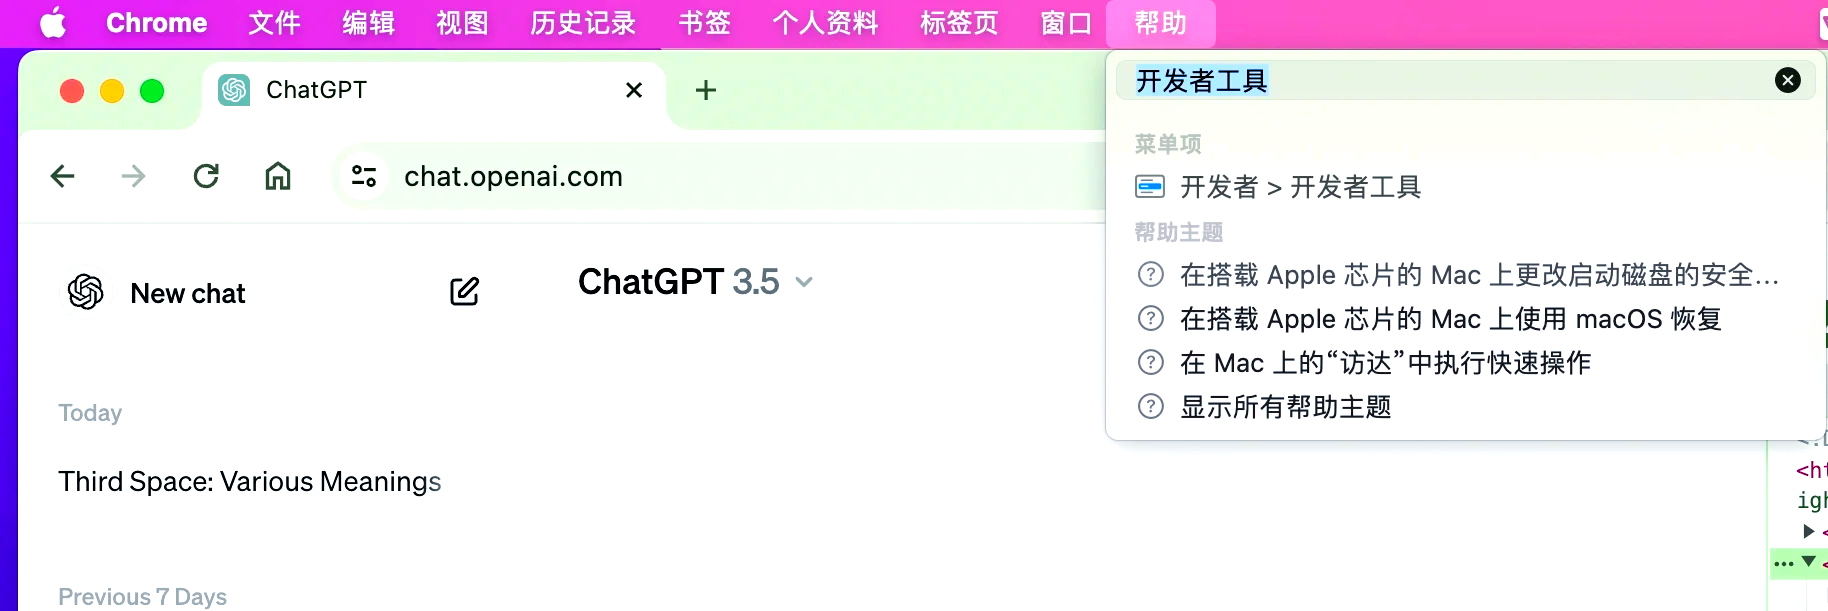Click the menu item icon beside 开发者 > 开发者工具

pos(1150,187)
